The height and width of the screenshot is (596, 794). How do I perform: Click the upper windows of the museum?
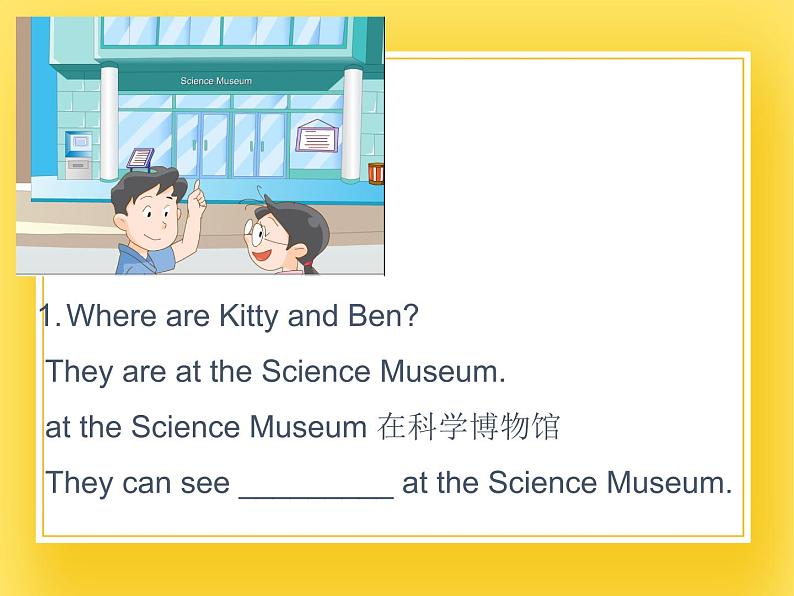pyautogui.click(x=223, y=31)
